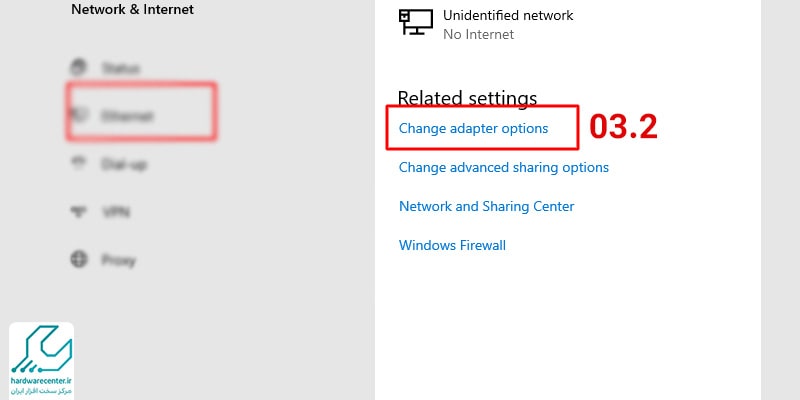
Task: Click the Proxy globe icon in sidebar
Action: 79,260
